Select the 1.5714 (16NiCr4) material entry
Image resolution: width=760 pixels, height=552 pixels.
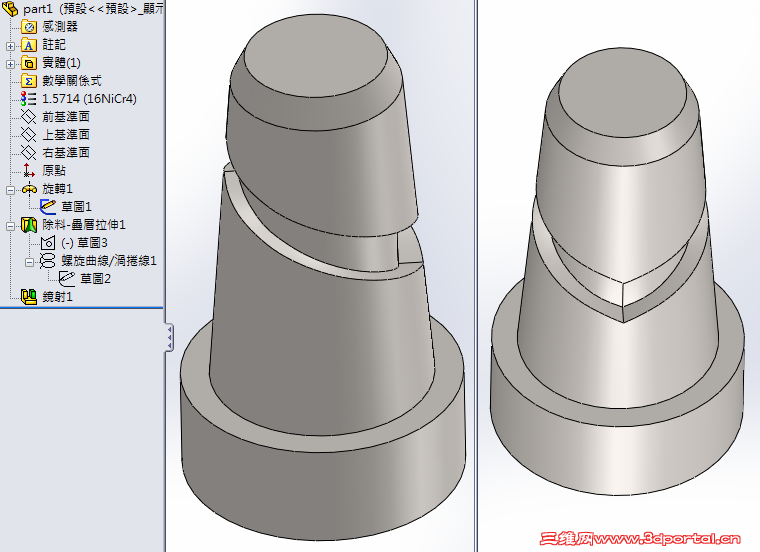89,98
